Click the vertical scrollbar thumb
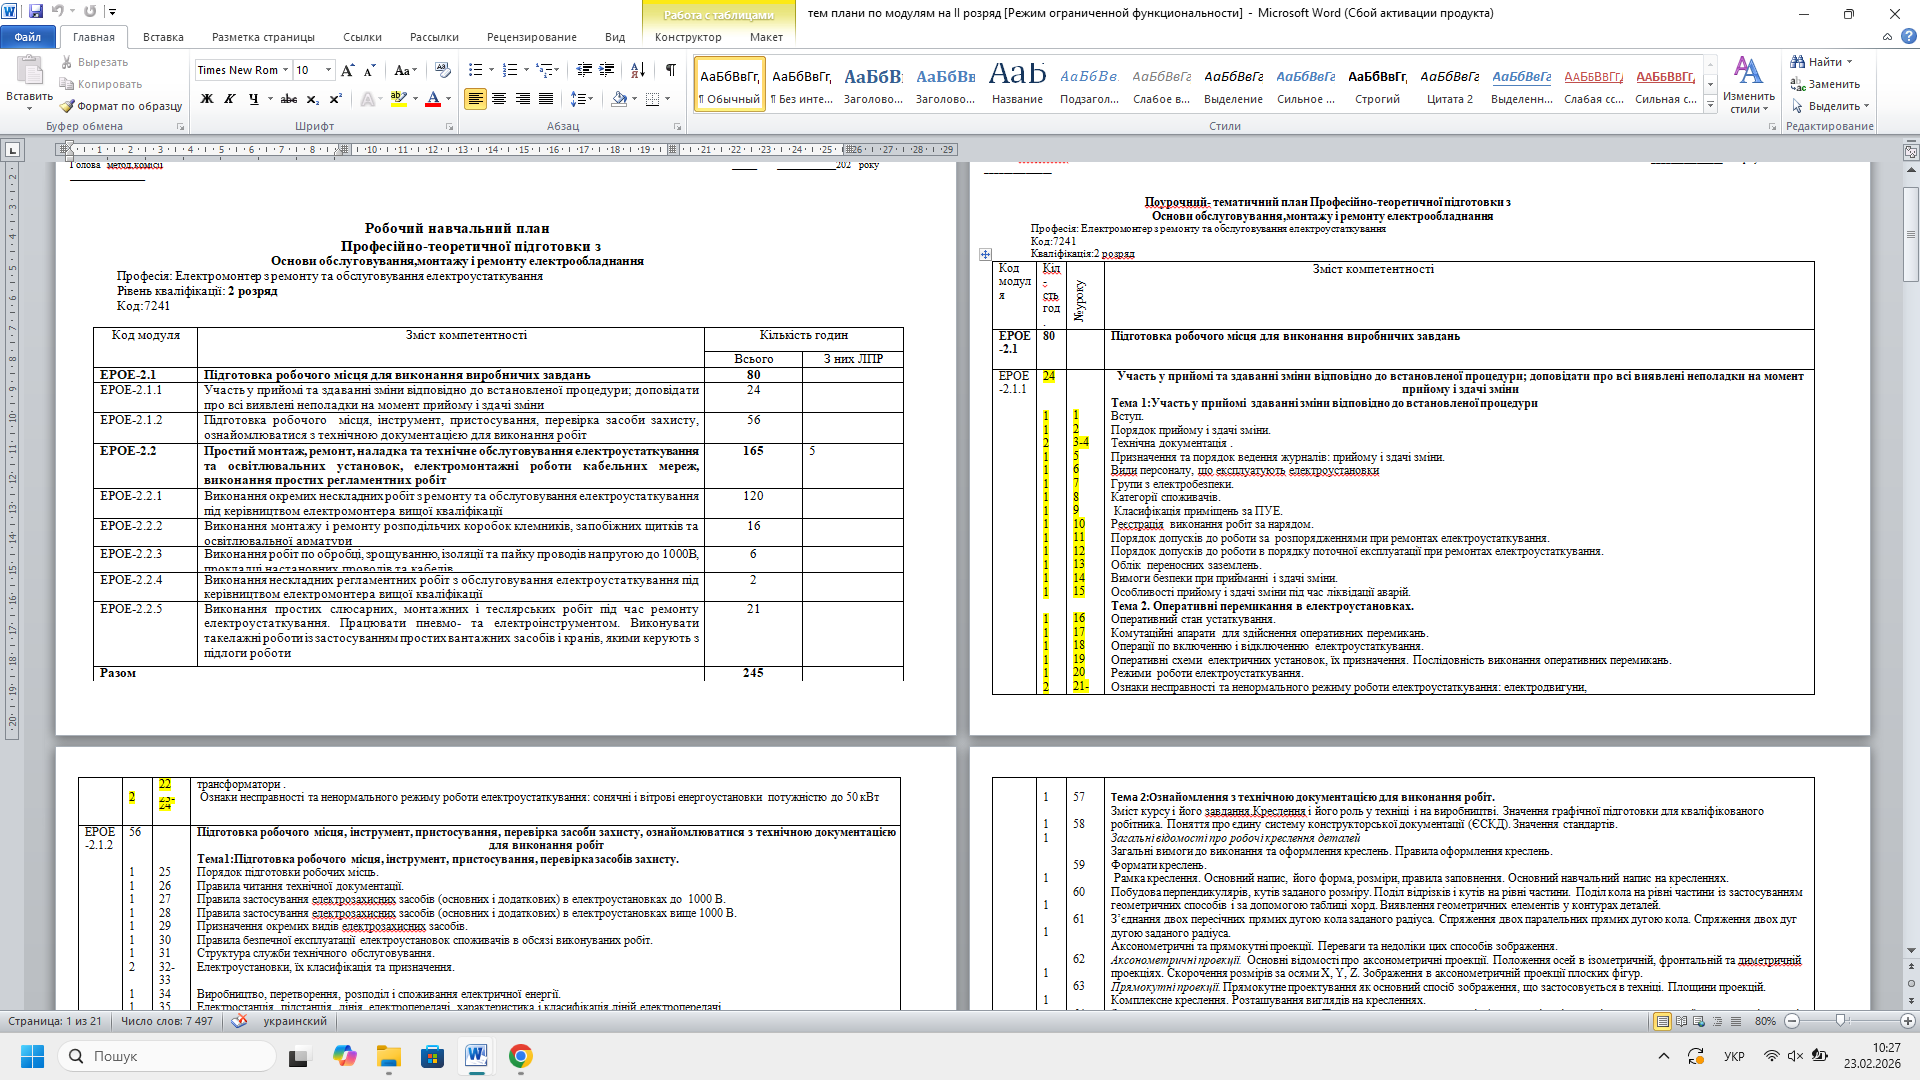Viewport: 1920px width, 1080px height. tap(1910, 234)
